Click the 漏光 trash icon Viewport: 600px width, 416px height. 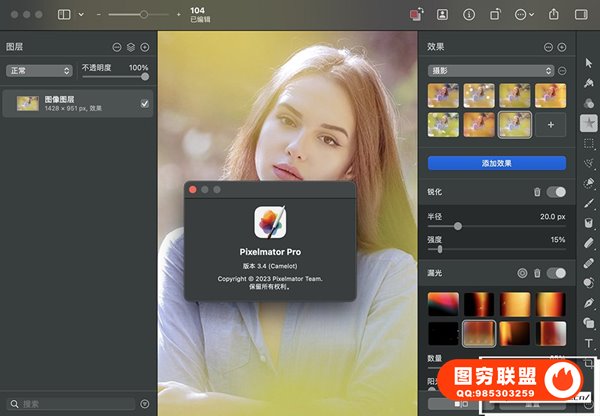[537, 273]
